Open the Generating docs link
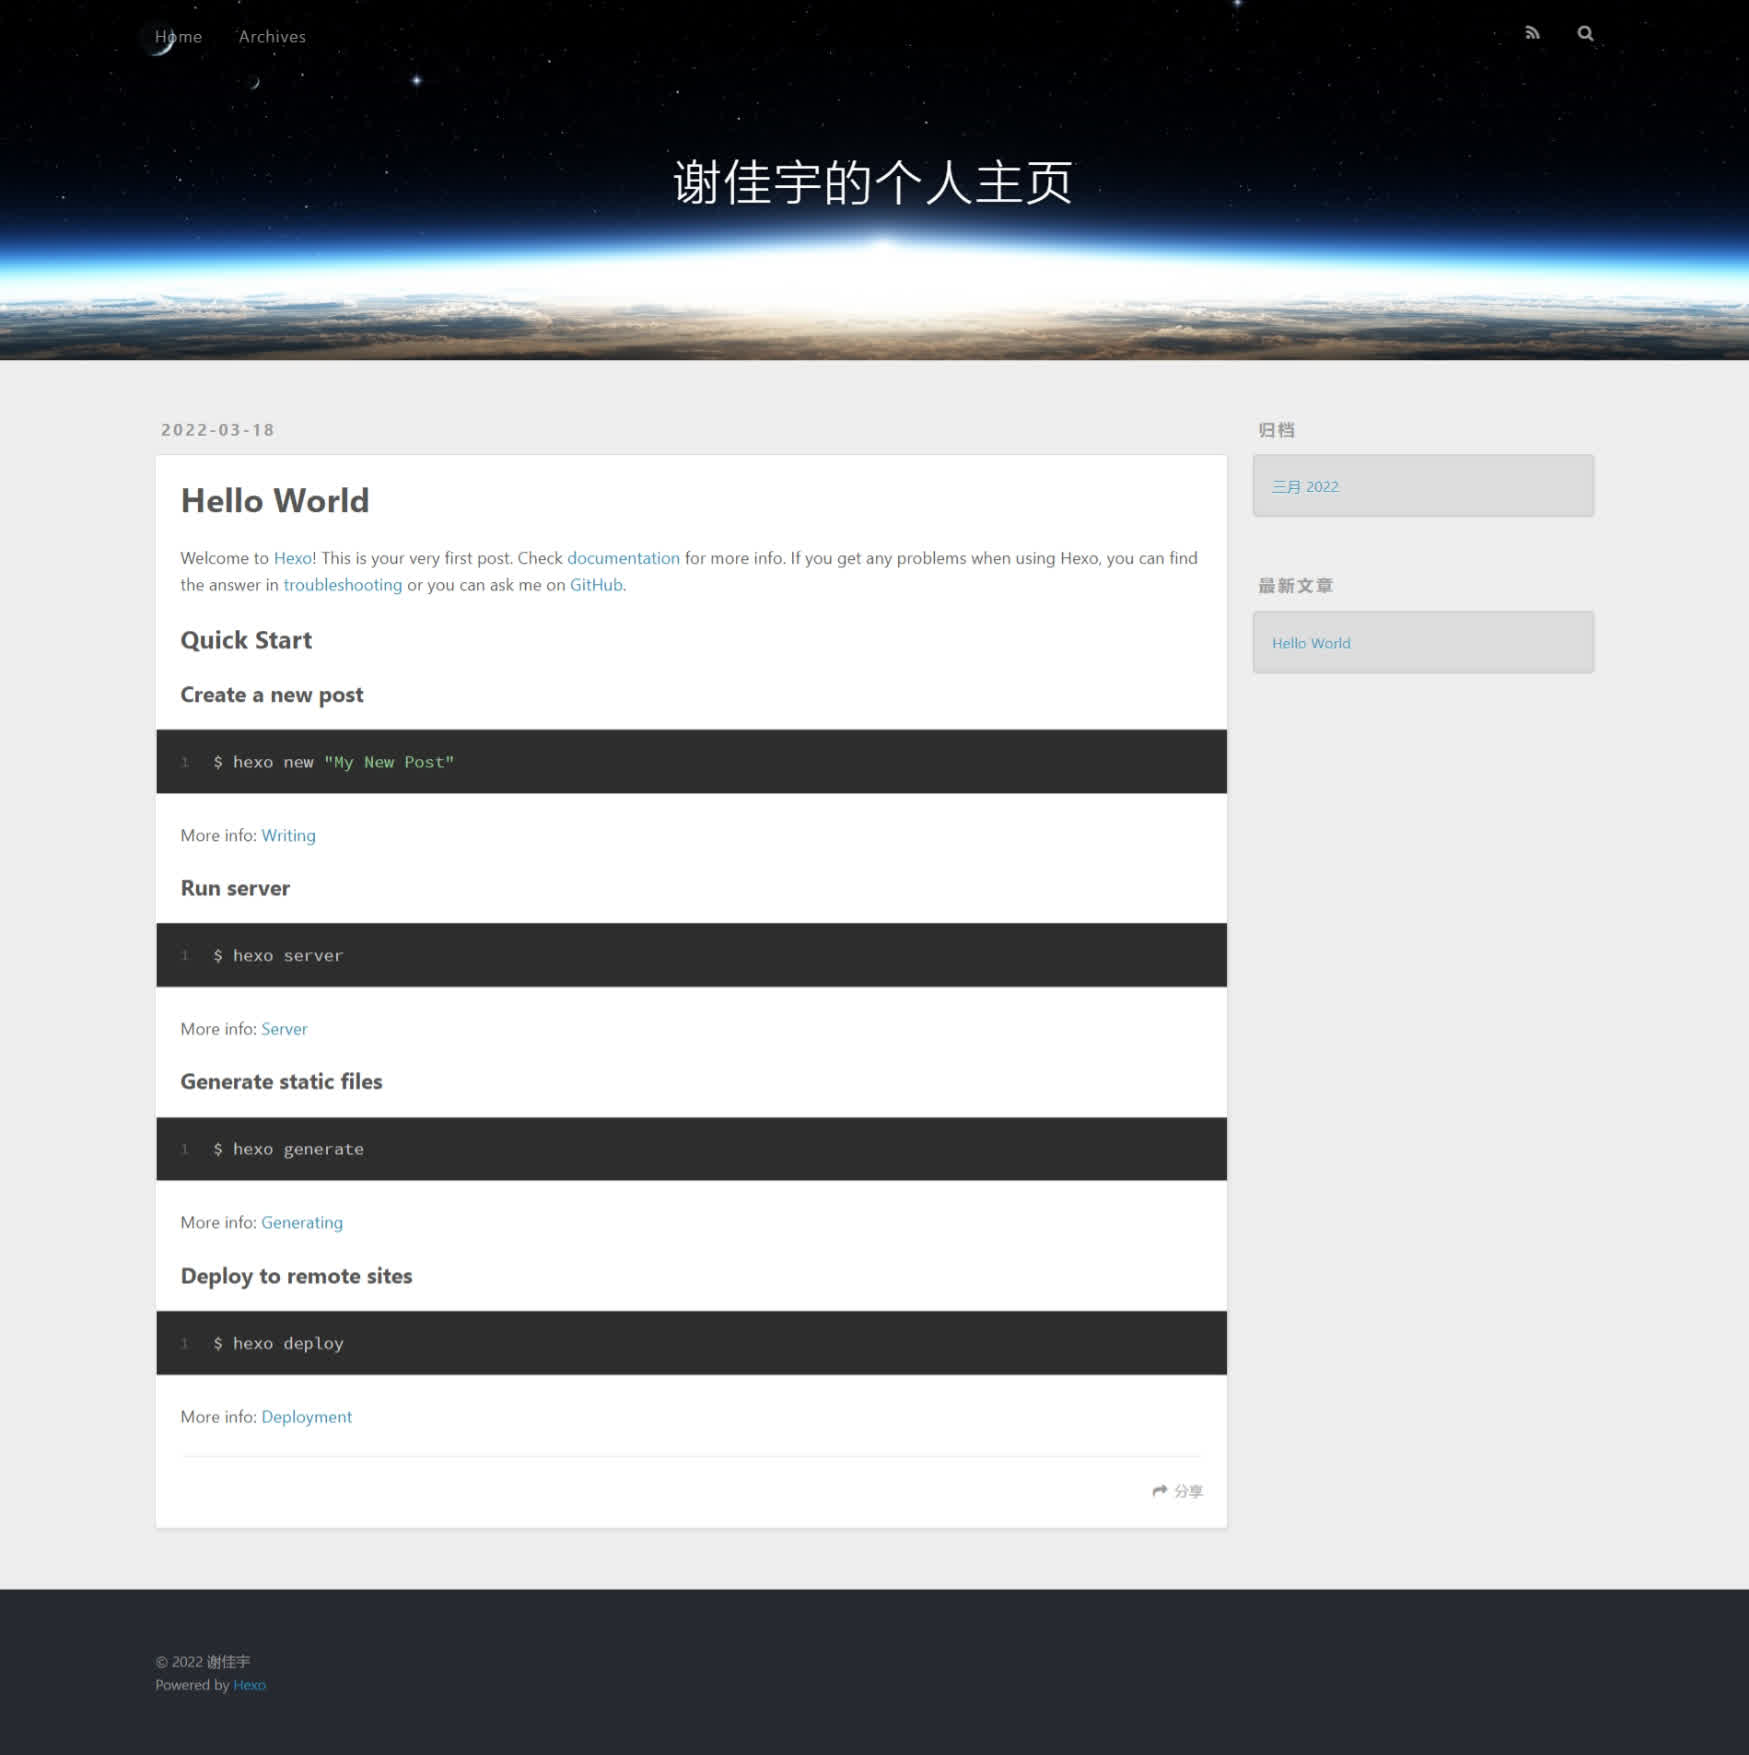1749x1755 pixels. tap(302, 1222)
